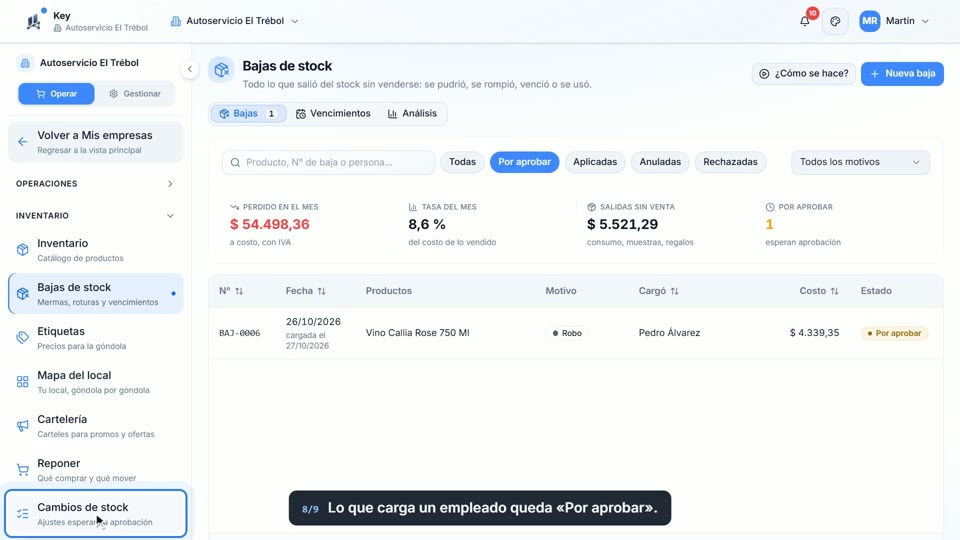Go to Reponer in sidebar
The width and height of the screenshot is (960, 540).
pyautogui.click(x=96, y=470)
